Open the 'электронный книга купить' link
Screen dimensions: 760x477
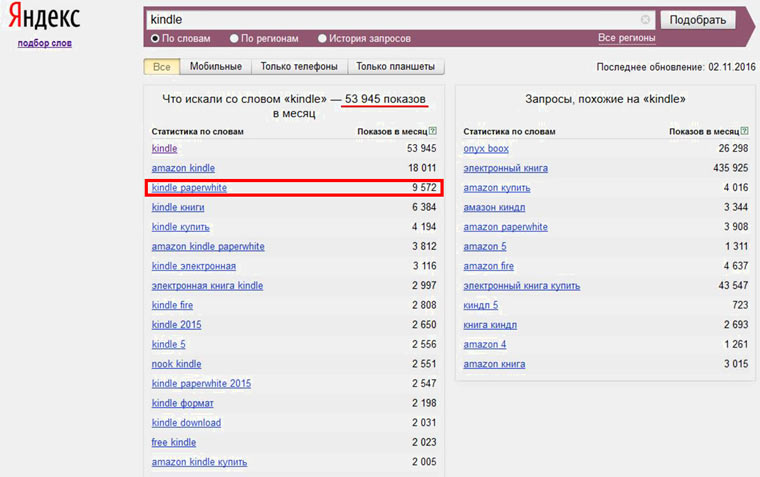[x=522, y=286]
